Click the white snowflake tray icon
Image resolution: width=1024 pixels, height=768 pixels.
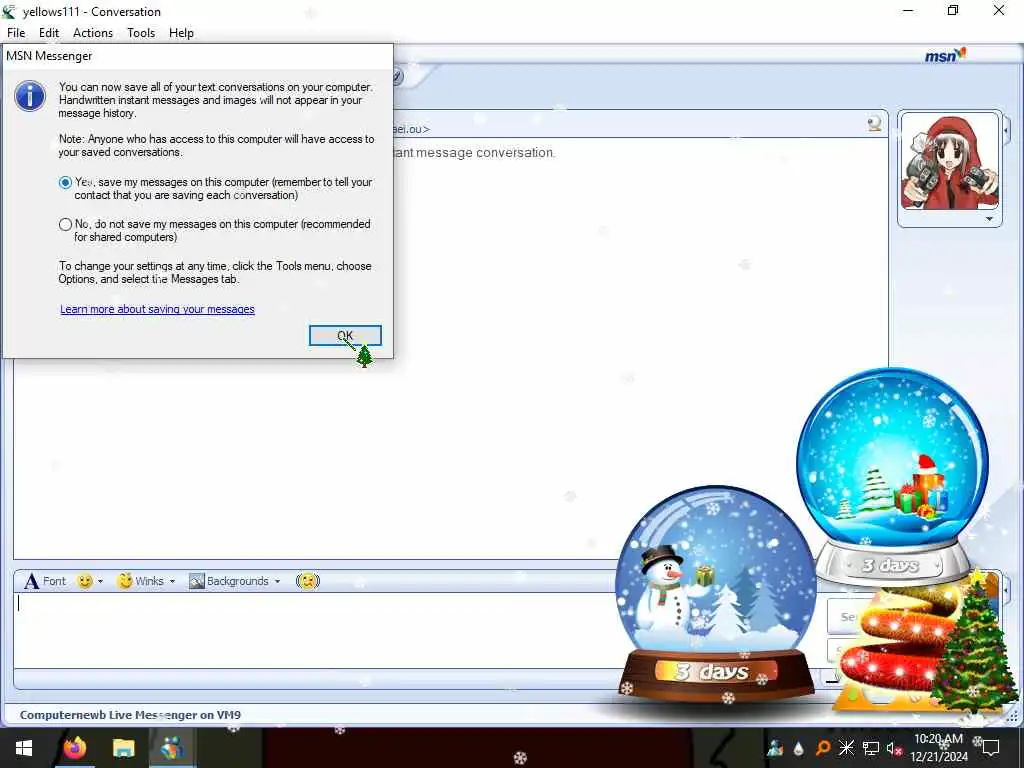pyautogui.click(x=846, y=748)
